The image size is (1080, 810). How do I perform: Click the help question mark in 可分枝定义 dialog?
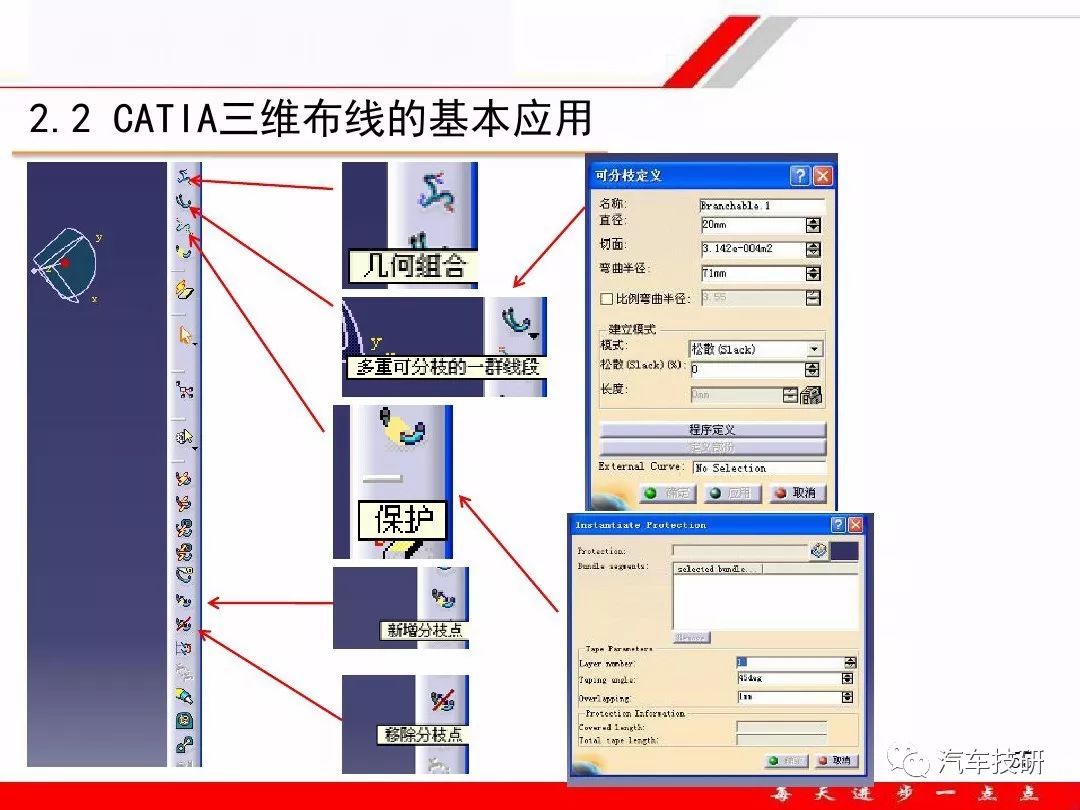tap(800, 176)
